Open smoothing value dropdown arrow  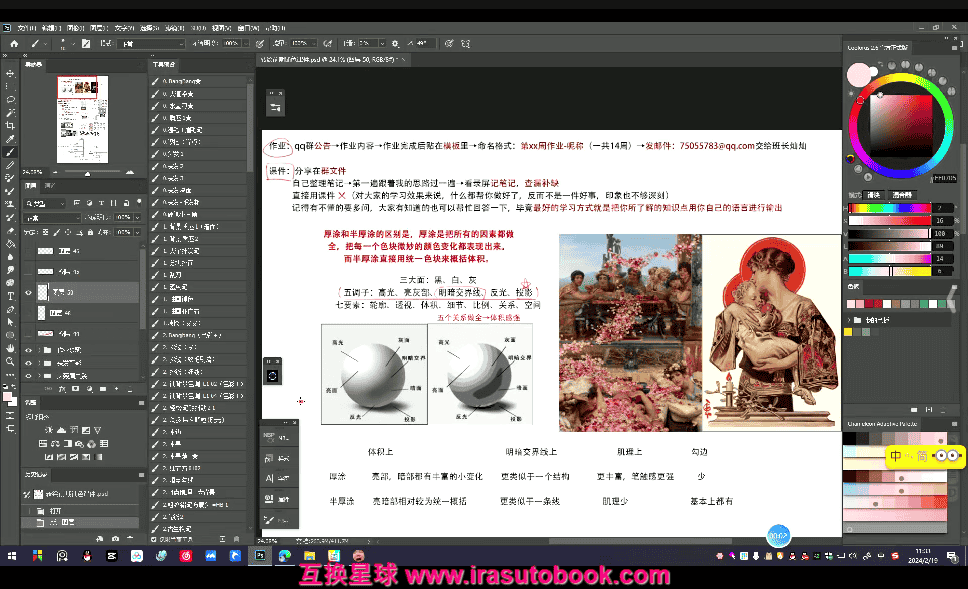click(382, 43)
